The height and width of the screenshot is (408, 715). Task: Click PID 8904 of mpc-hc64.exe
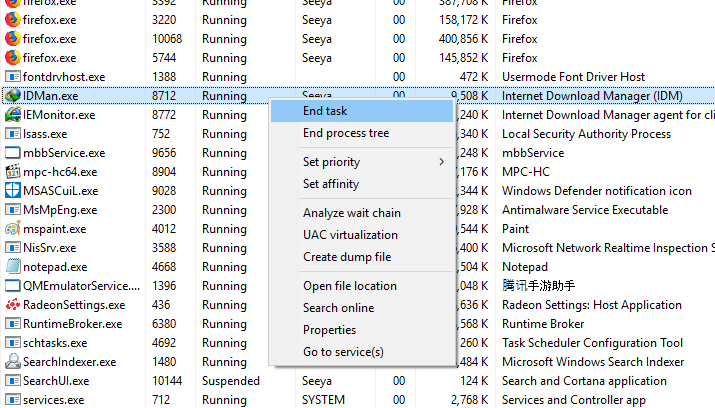pos(164,171)
